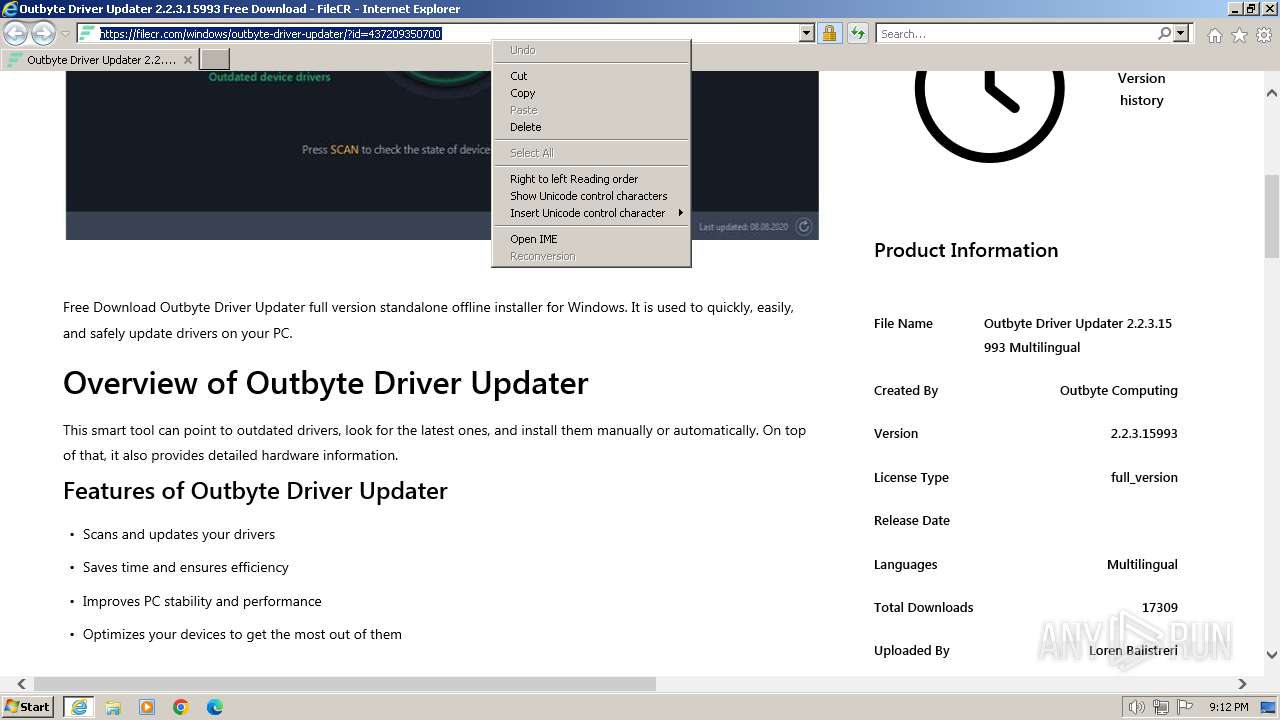The width and height of the screenshot is (1280, 720).
Task: Open the address bar history dropdown
Action: pyautogui.click(x=807, y=33)
